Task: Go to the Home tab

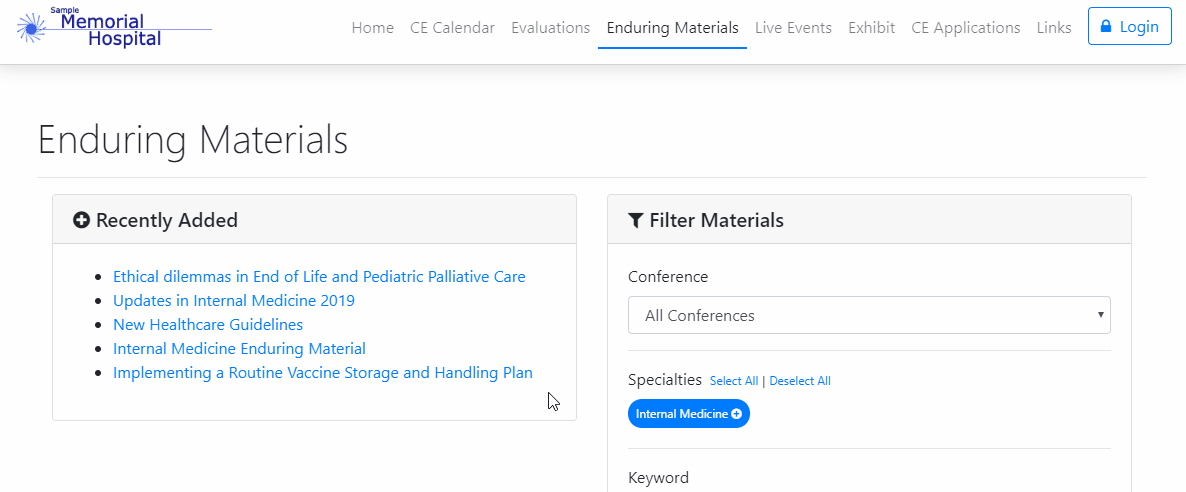Action: point(372,28)
